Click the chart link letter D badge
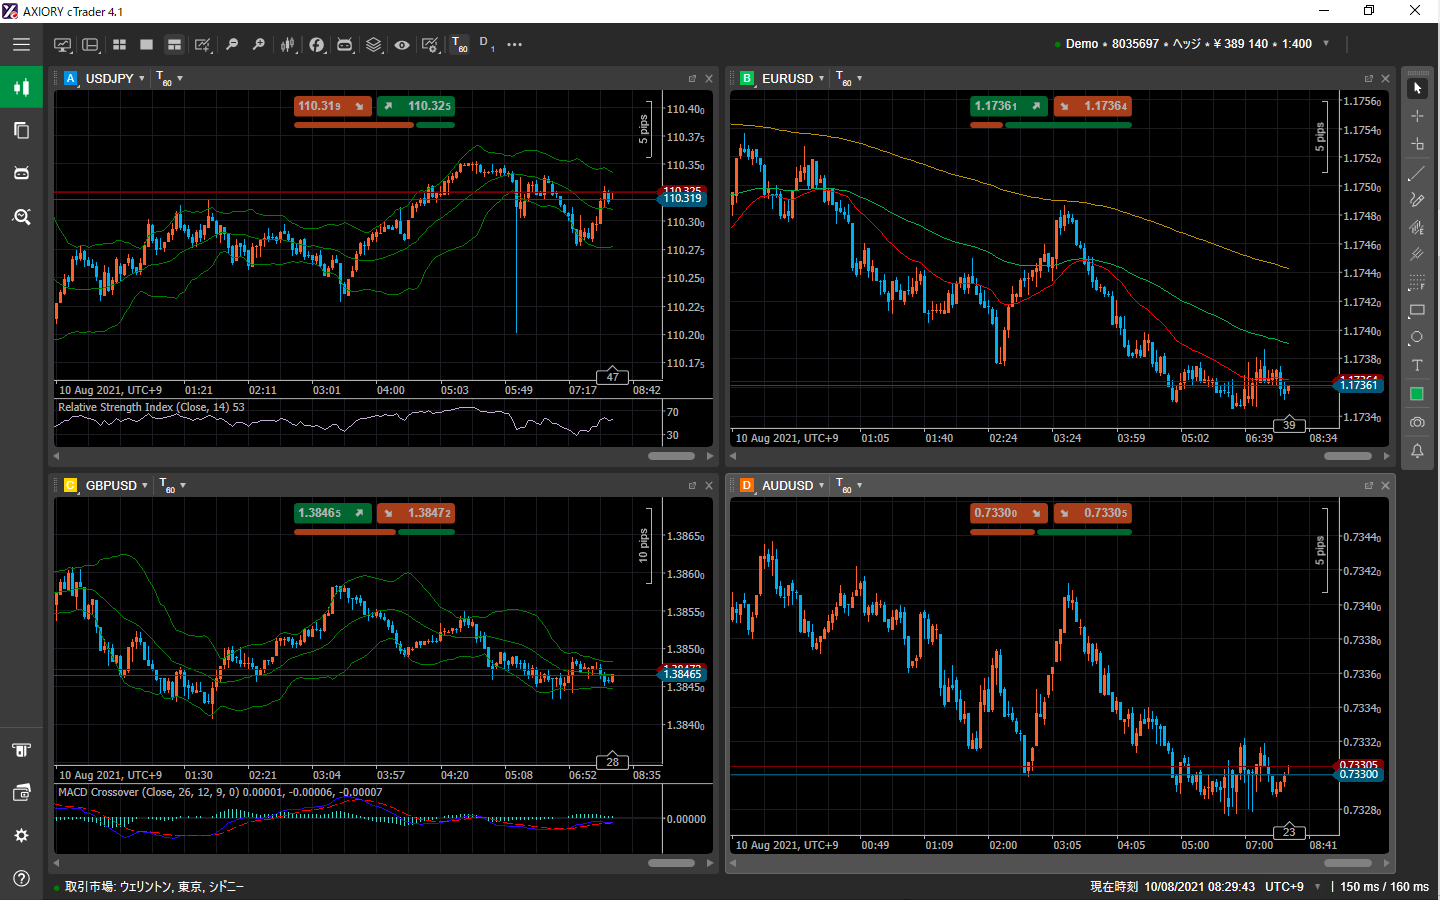The height and width of the screenshot is (900, 1440). 747,485
